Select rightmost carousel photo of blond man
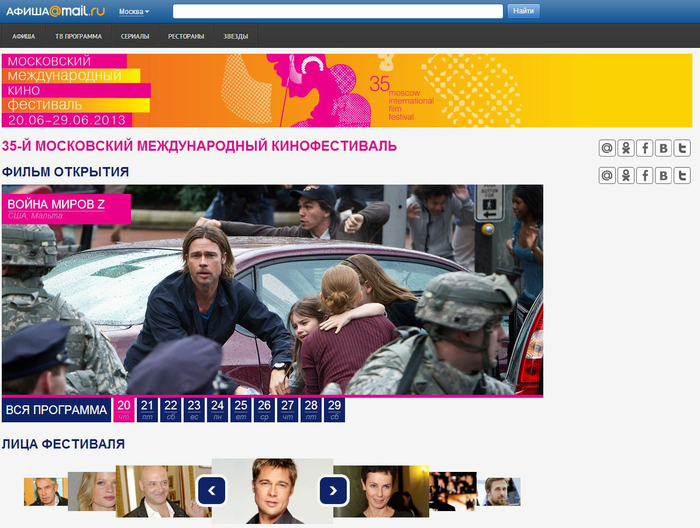This screenshot has height=528, width=700. pos(499,492)
